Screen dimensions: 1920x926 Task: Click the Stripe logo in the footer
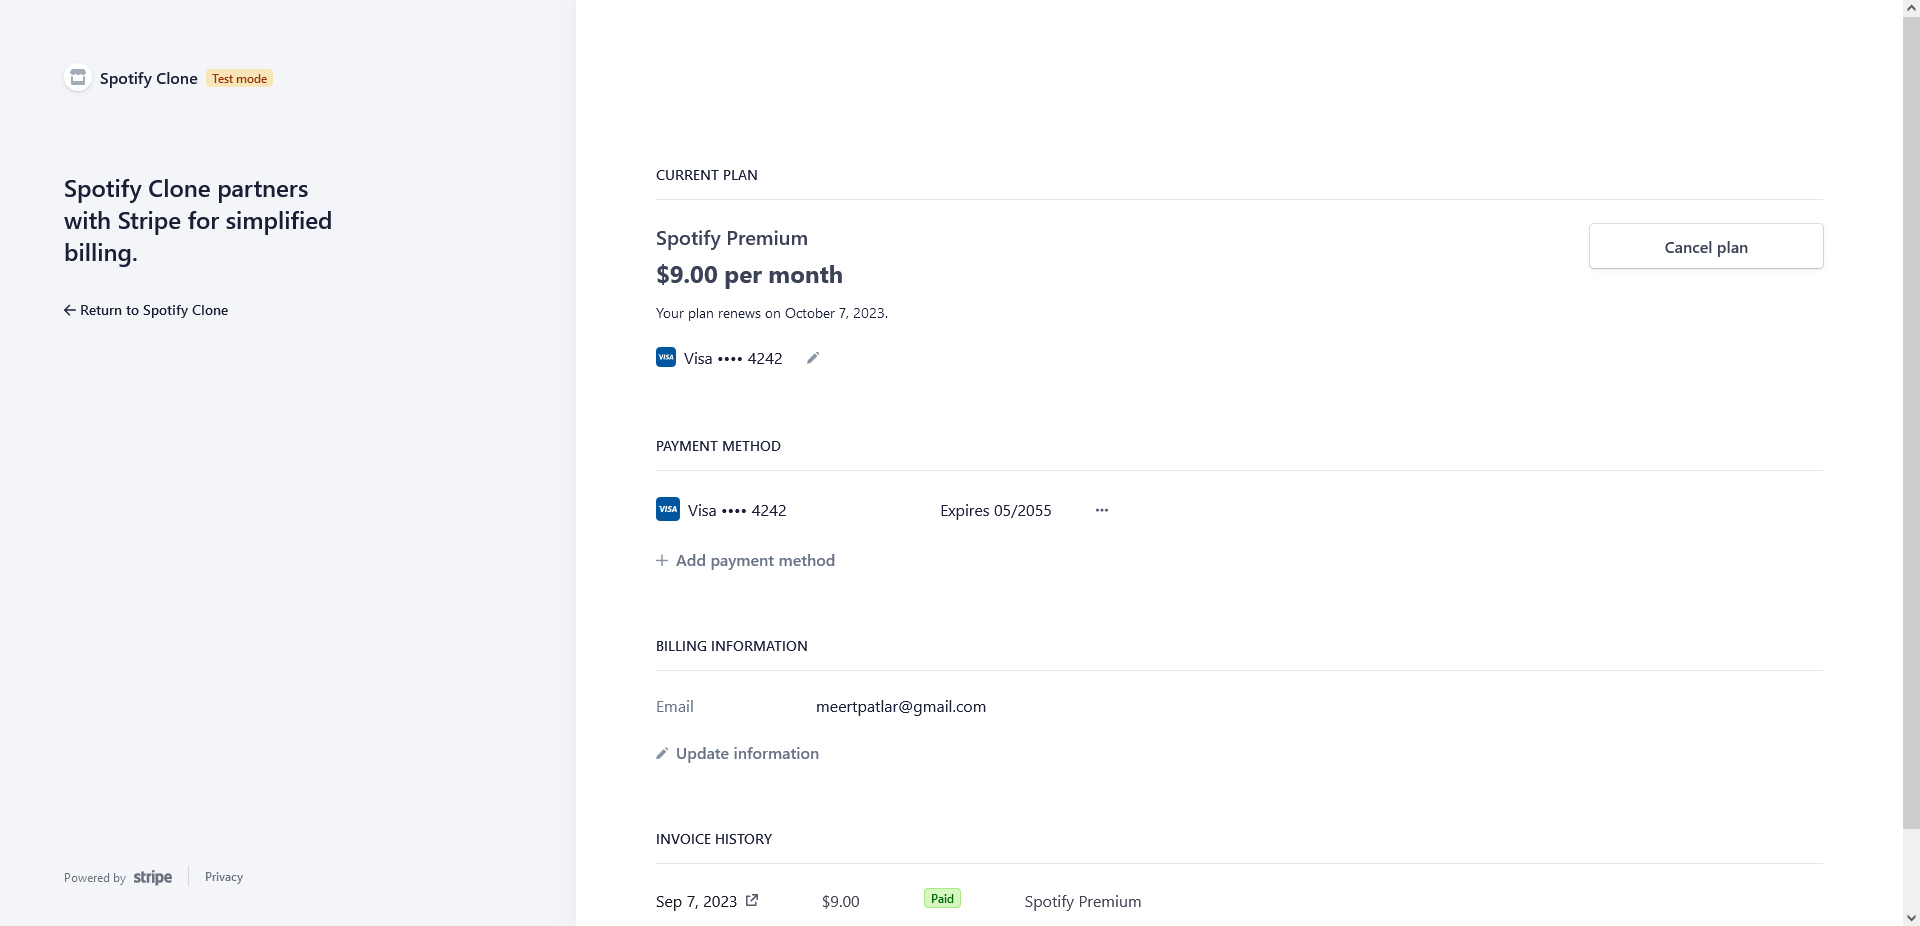pos(153,877)
